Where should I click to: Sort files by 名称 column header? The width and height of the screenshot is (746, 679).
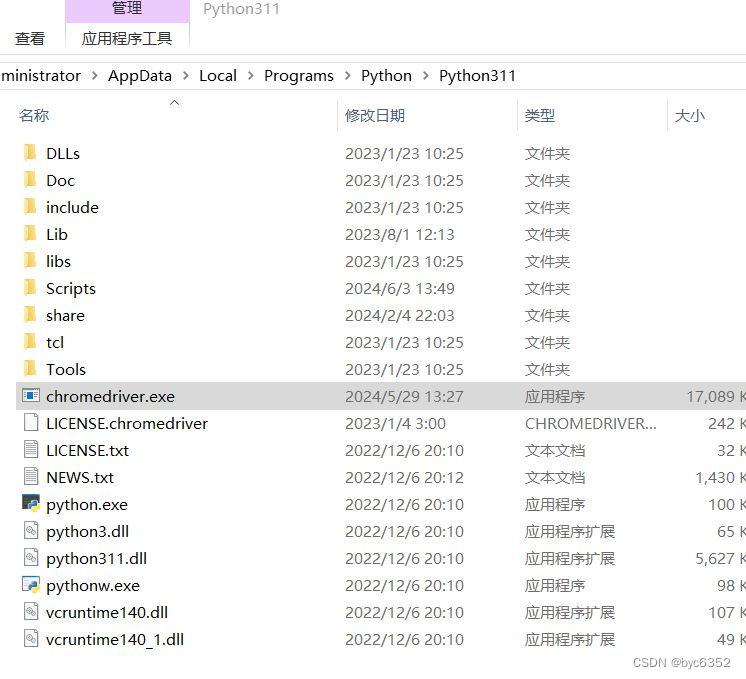click(34, 116)
